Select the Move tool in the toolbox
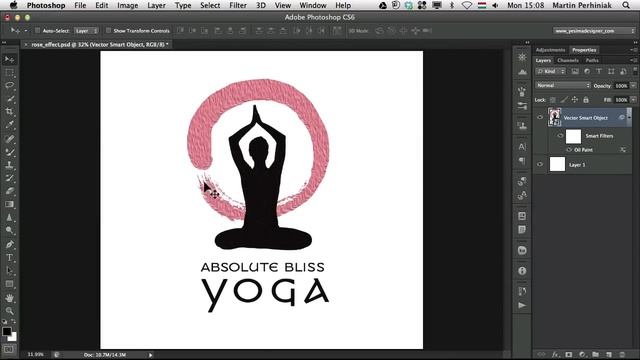The height and width of the screenshot is (360, 640). 9,60
